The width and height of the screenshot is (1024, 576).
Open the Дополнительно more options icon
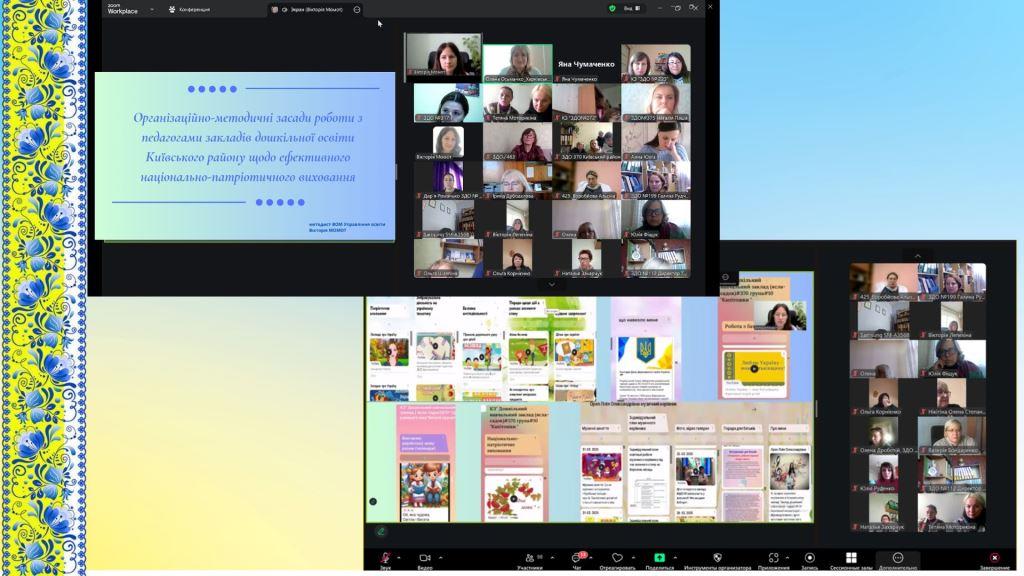pos(897,557)
